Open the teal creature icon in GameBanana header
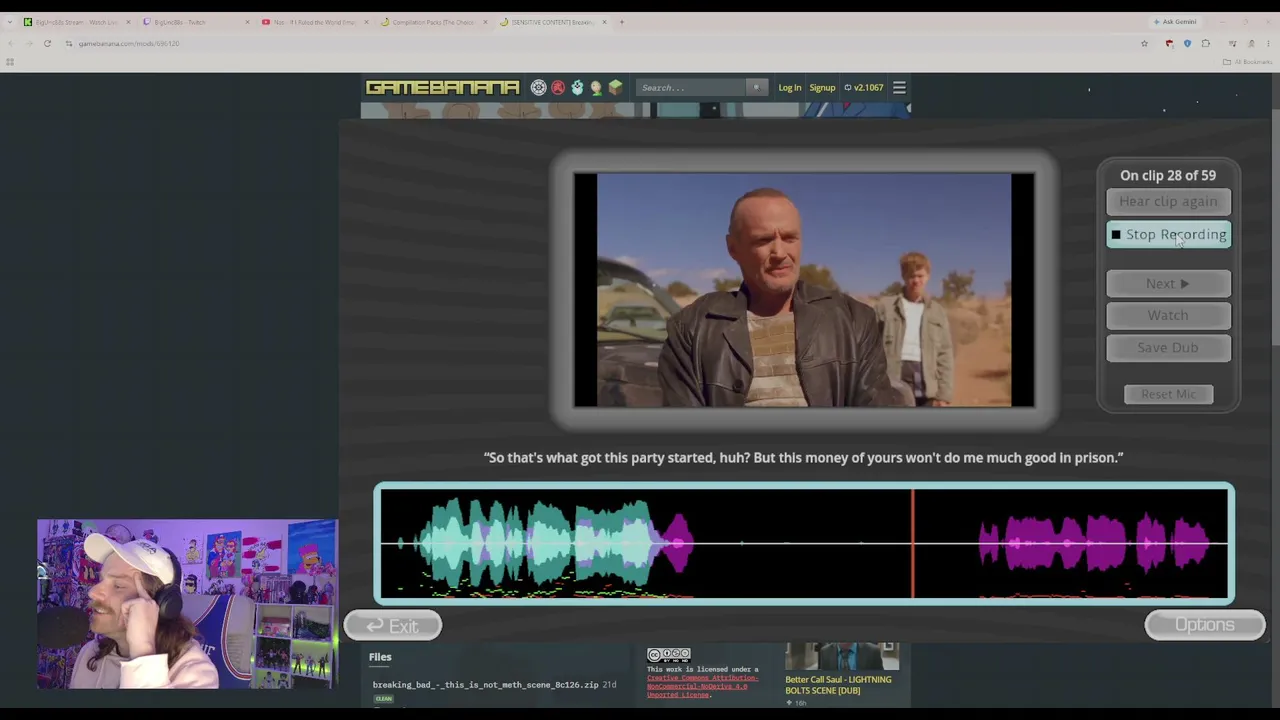Image resolution: width=1280 pixels, height=720 pixels. (x=577, y=88)
